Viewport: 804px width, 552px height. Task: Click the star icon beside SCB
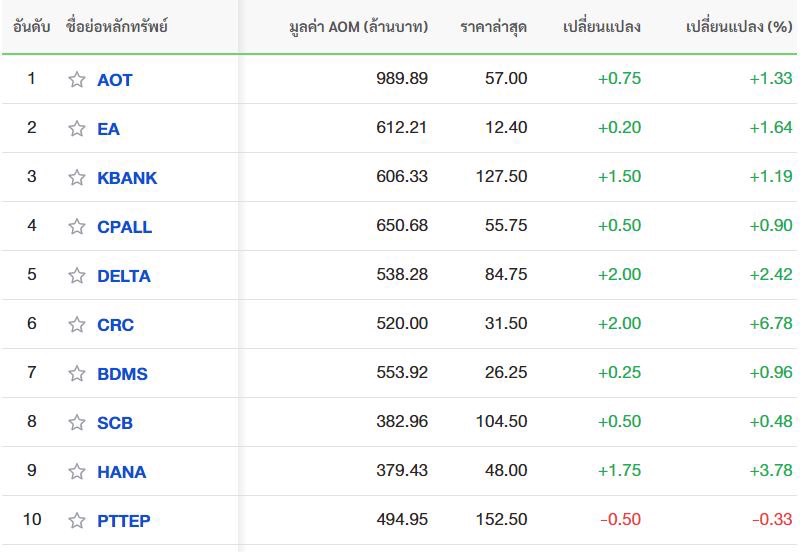tap(77, 422)
